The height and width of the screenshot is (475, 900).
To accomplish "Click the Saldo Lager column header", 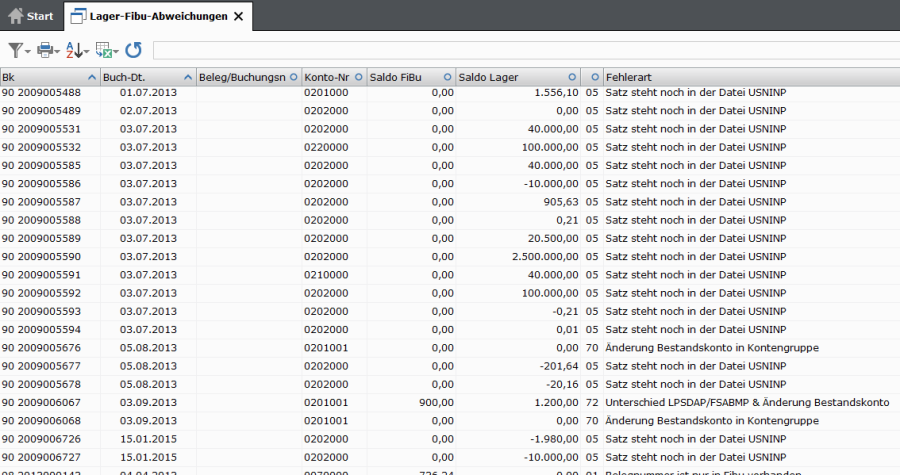I will coord(518,77).
